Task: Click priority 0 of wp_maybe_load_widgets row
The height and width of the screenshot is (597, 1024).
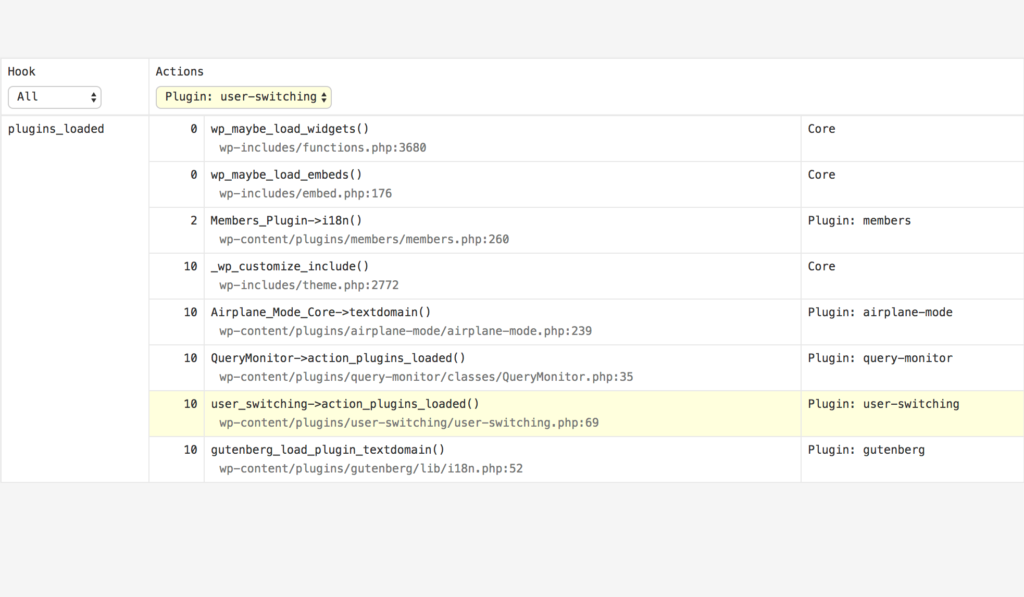Action: [193, 129]
